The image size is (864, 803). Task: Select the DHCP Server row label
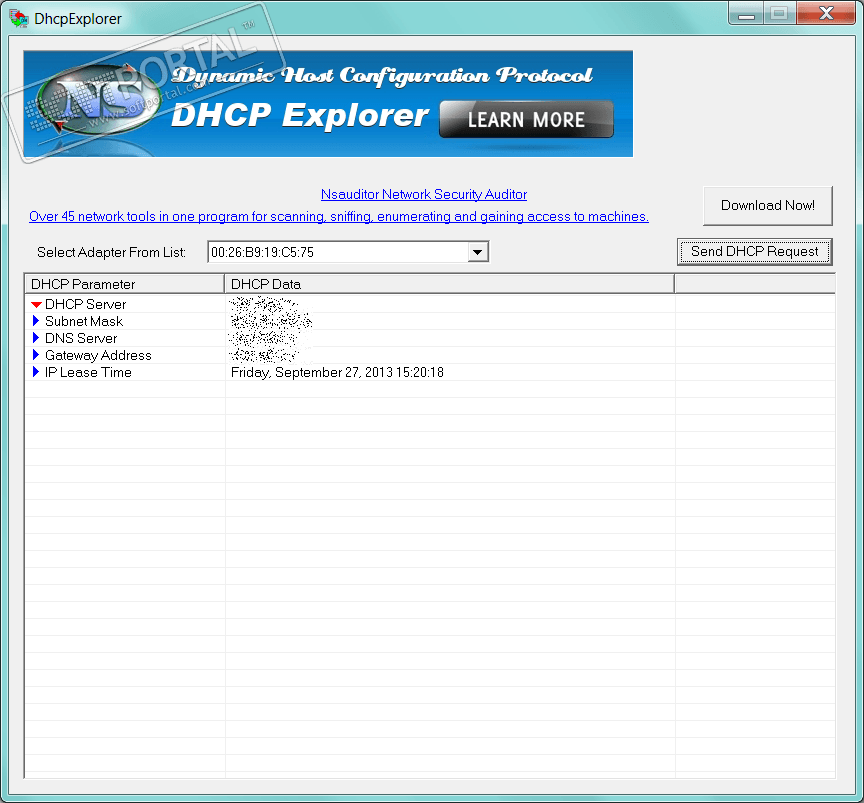point(85,304)
